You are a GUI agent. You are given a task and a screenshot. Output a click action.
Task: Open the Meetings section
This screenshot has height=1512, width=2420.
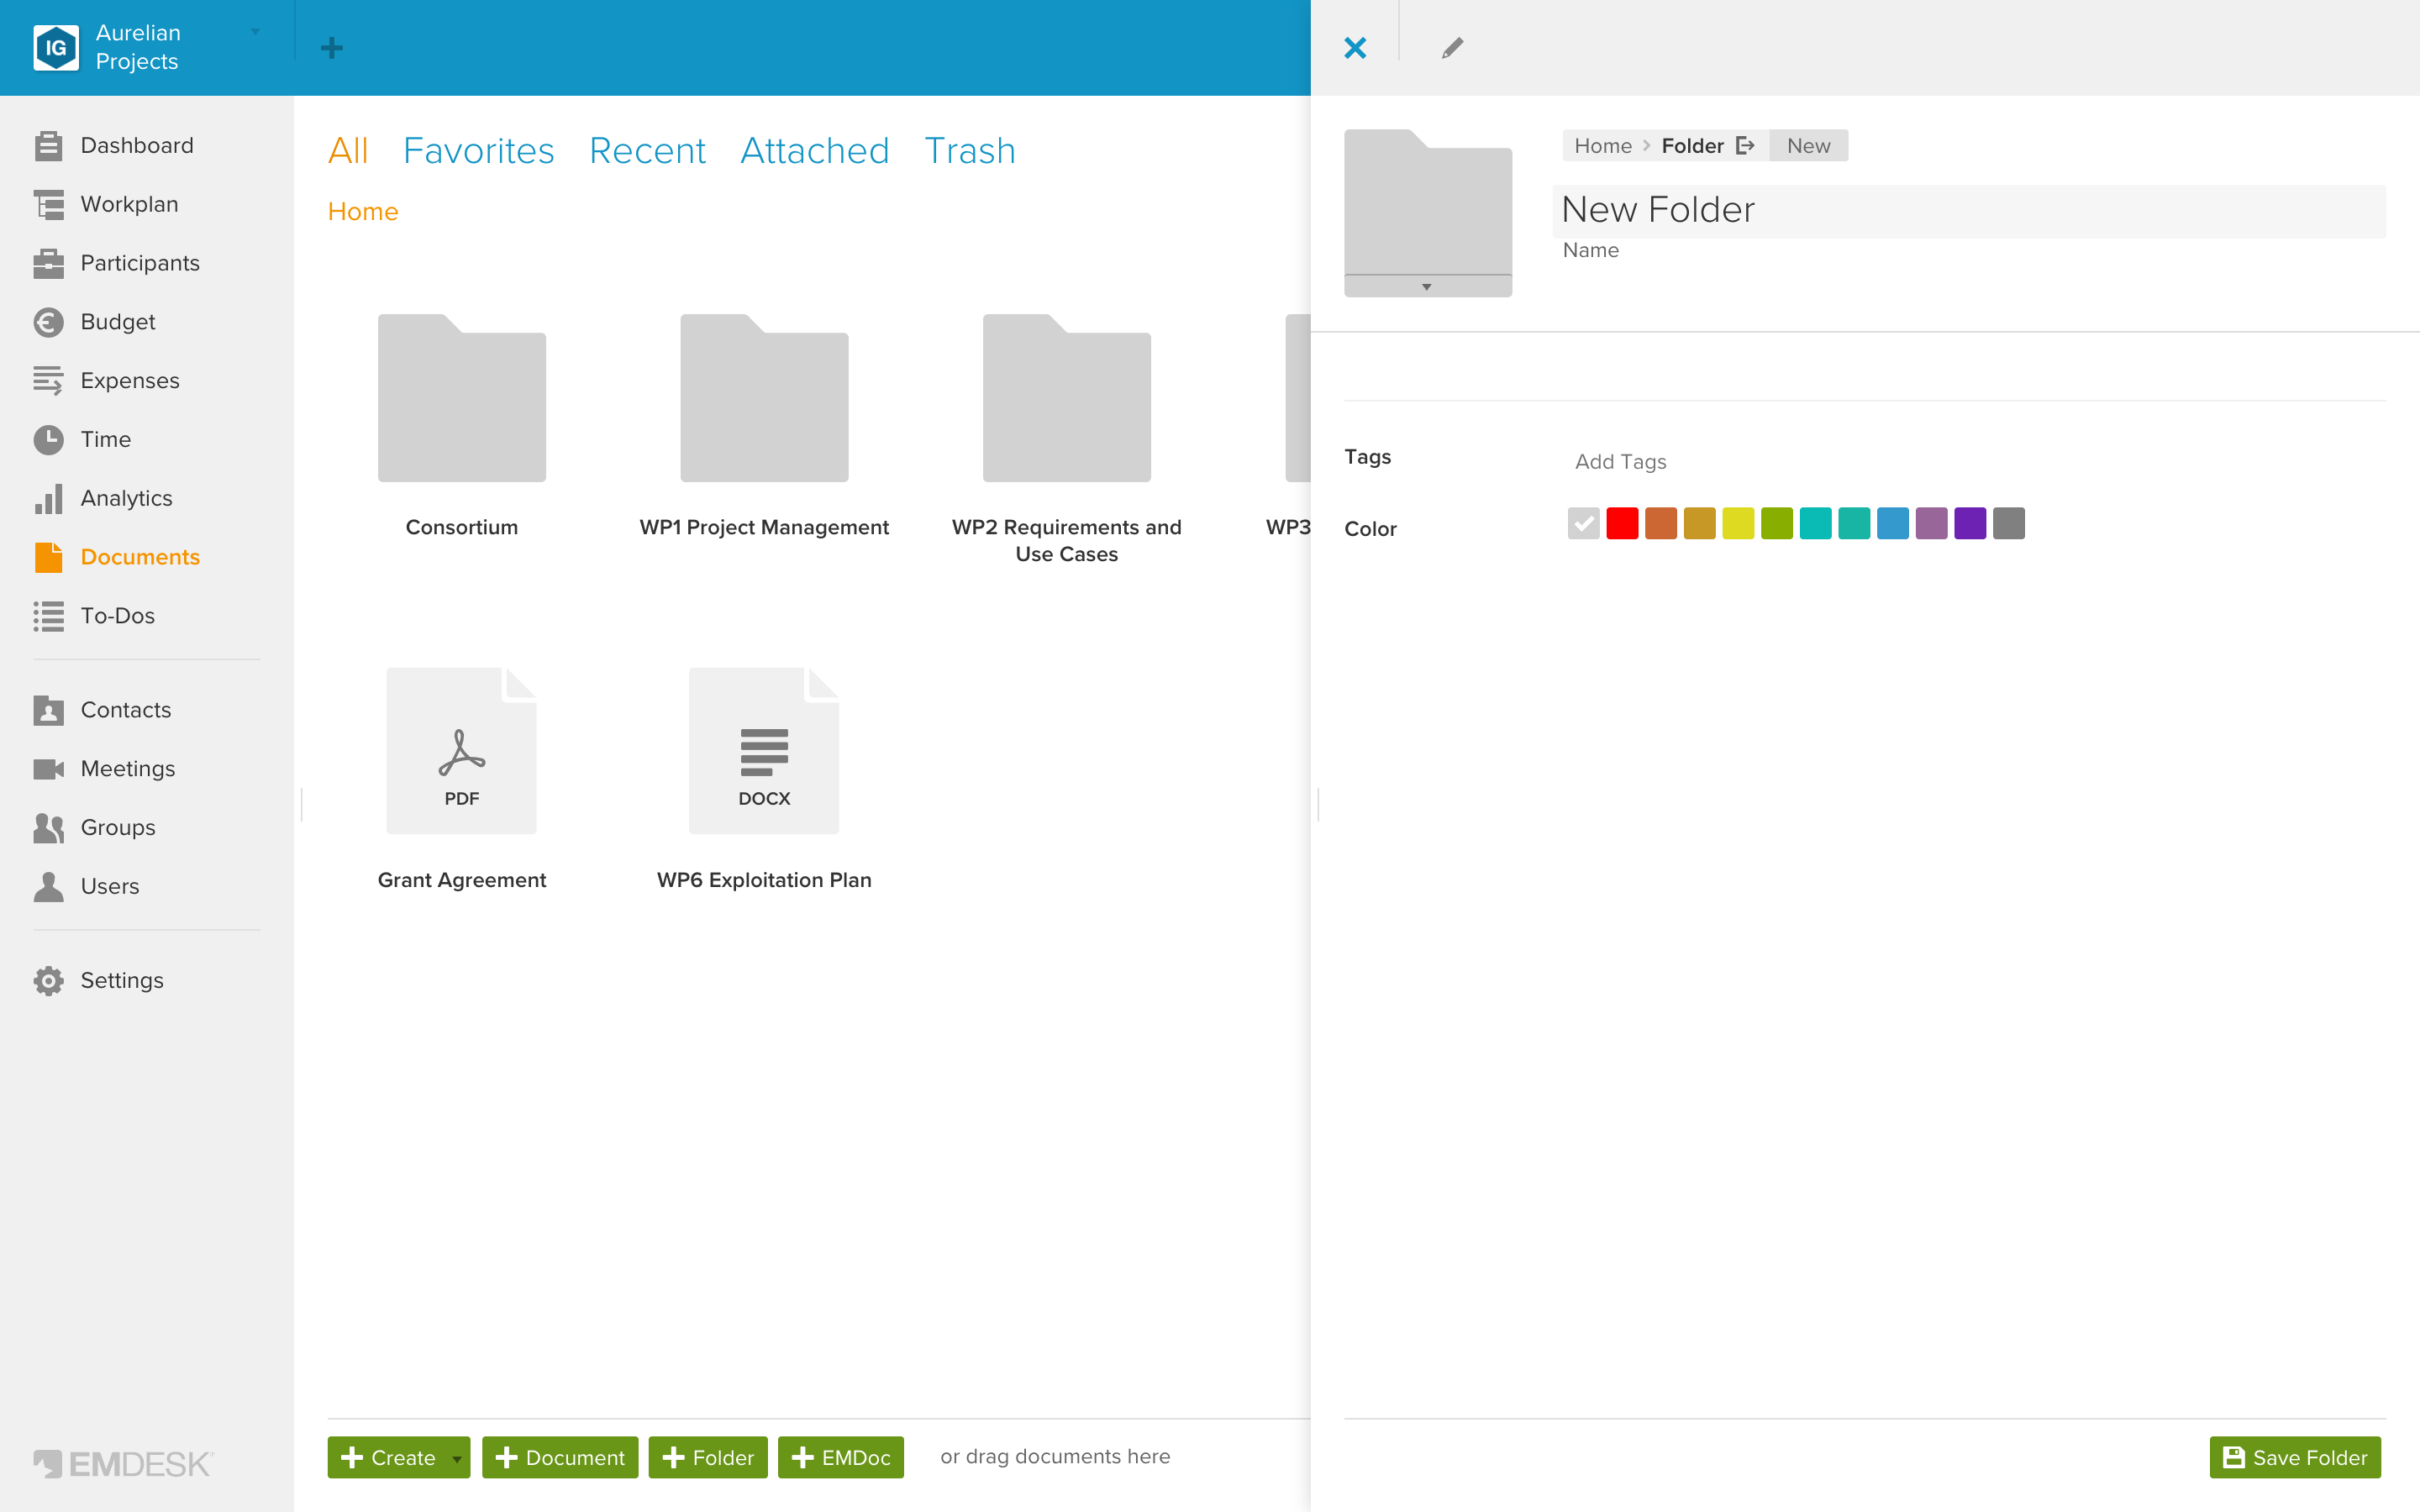pos(105,770)
